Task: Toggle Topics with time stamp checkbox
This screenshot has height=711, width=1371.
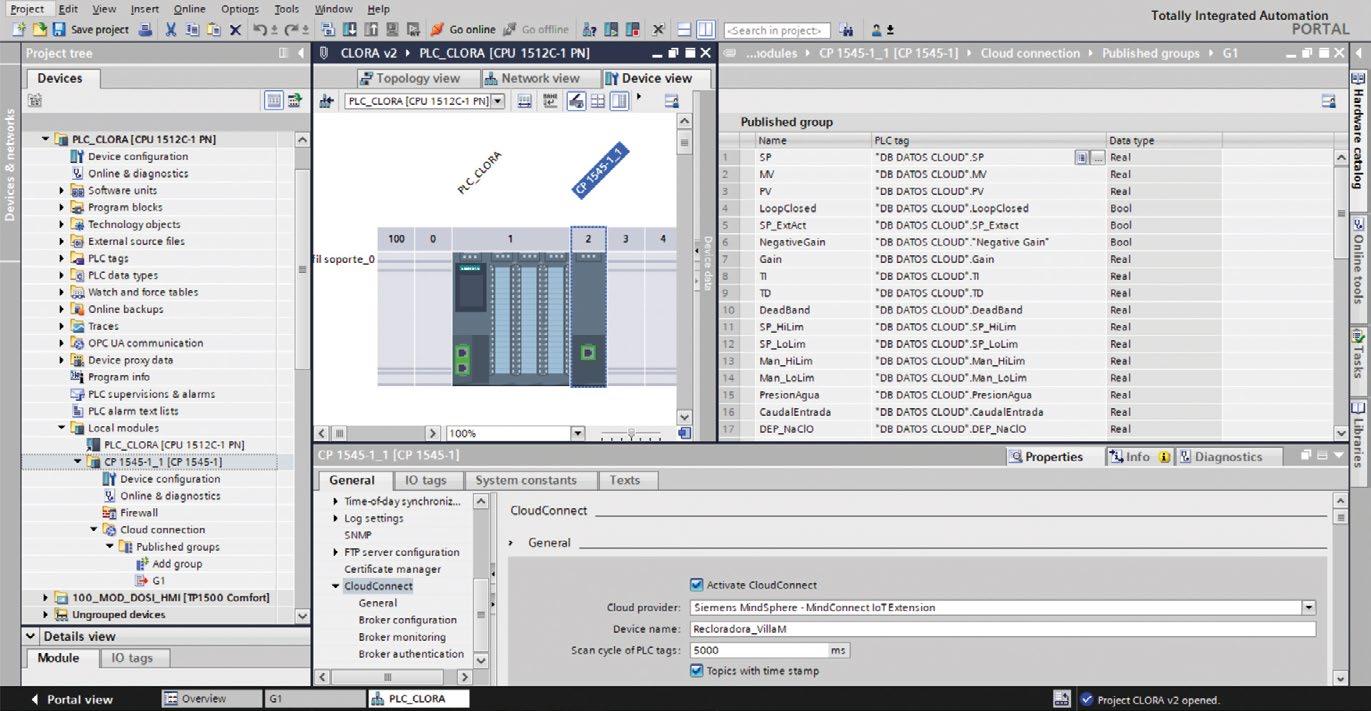Action: (x=697, y=671)
